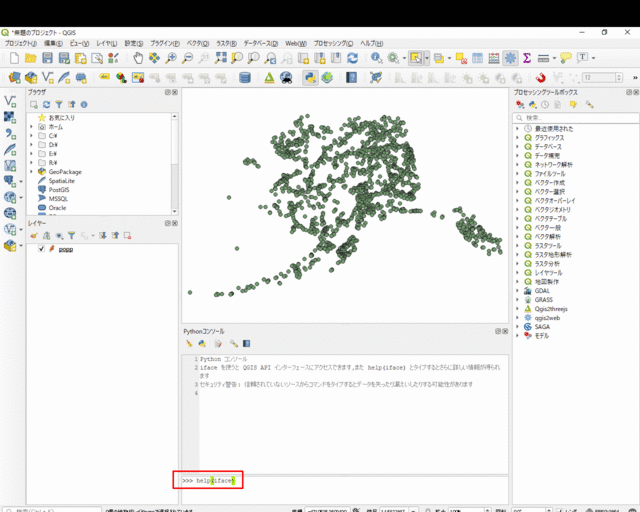
Task: Expand the SAGA group in toolbox
Action: (x=517, y=327)
